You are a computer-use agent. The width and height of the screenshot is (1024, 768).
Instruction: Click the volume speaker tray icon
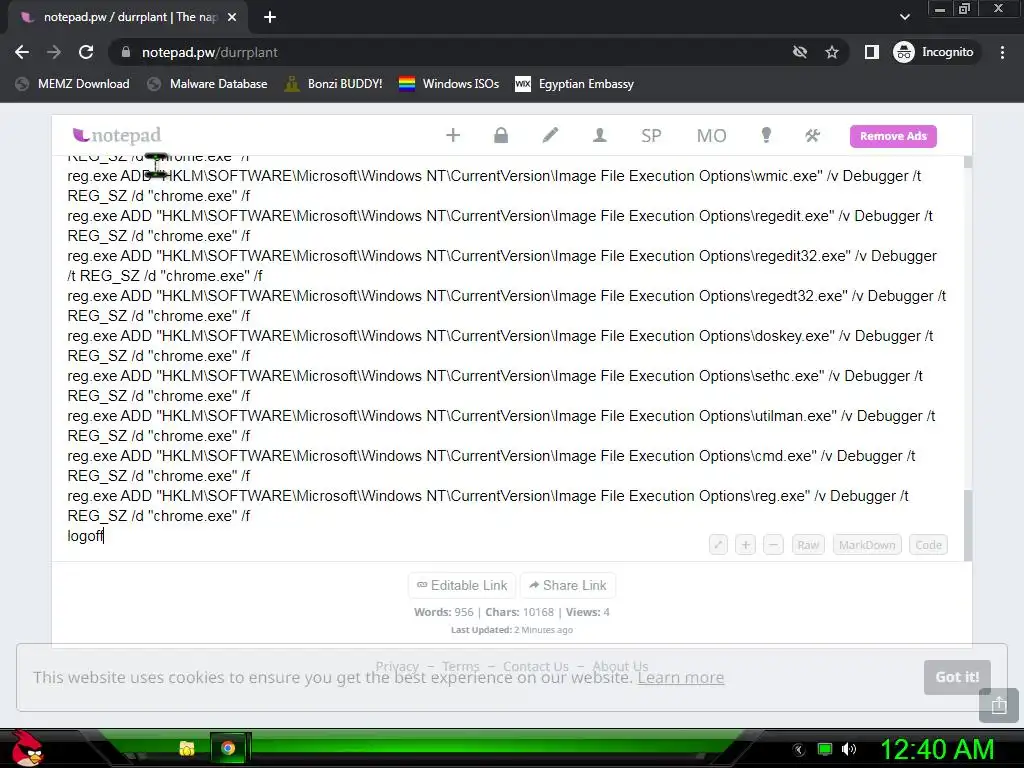[x=848, y=749]
